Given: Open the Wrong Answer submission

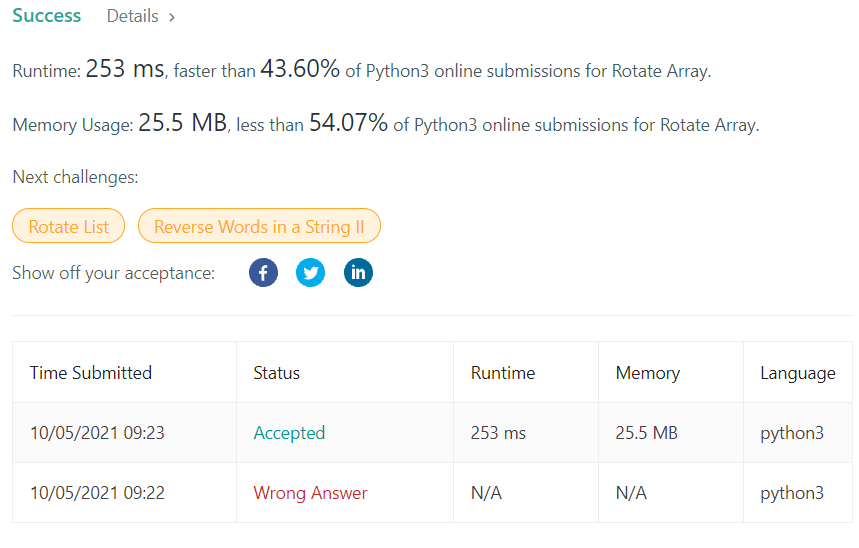Looking at the screenshot, I should (310, 493).
